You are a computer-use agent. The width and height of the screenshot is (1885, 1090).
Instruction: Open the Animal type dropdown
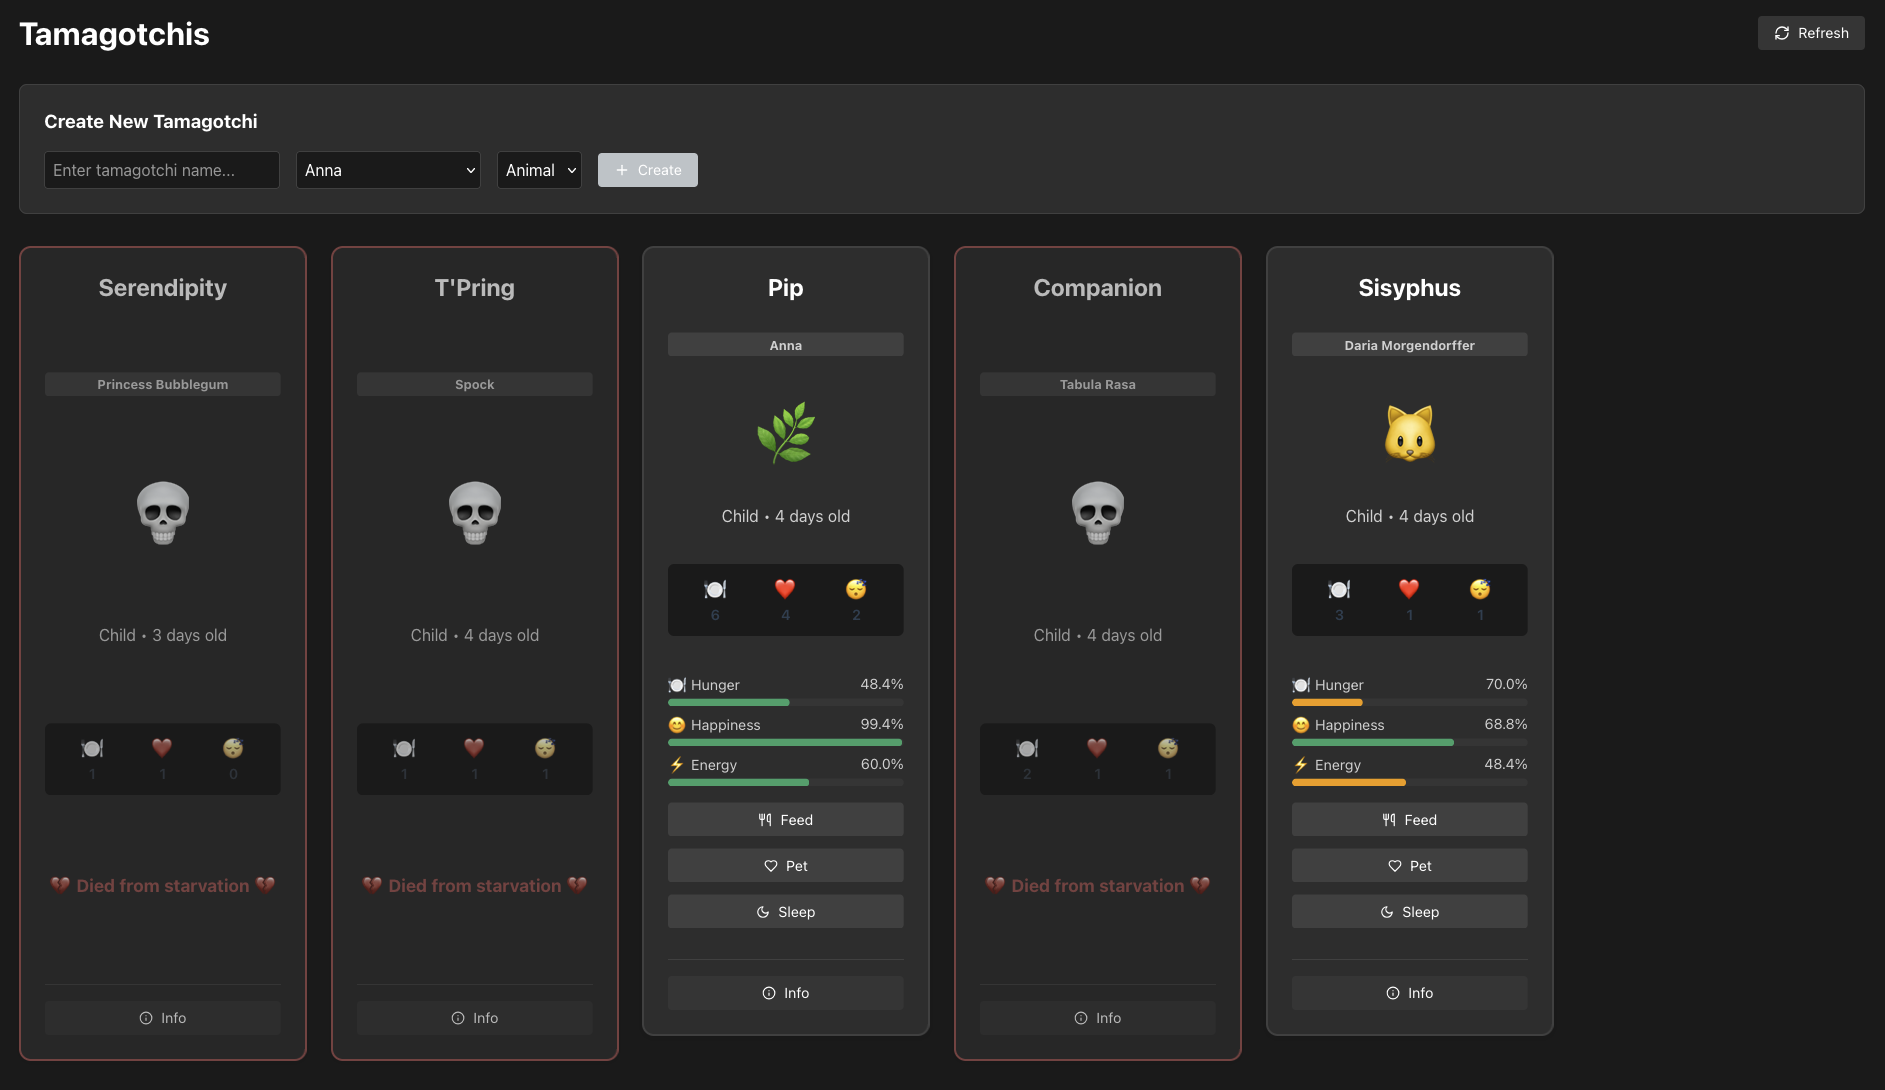539,170
